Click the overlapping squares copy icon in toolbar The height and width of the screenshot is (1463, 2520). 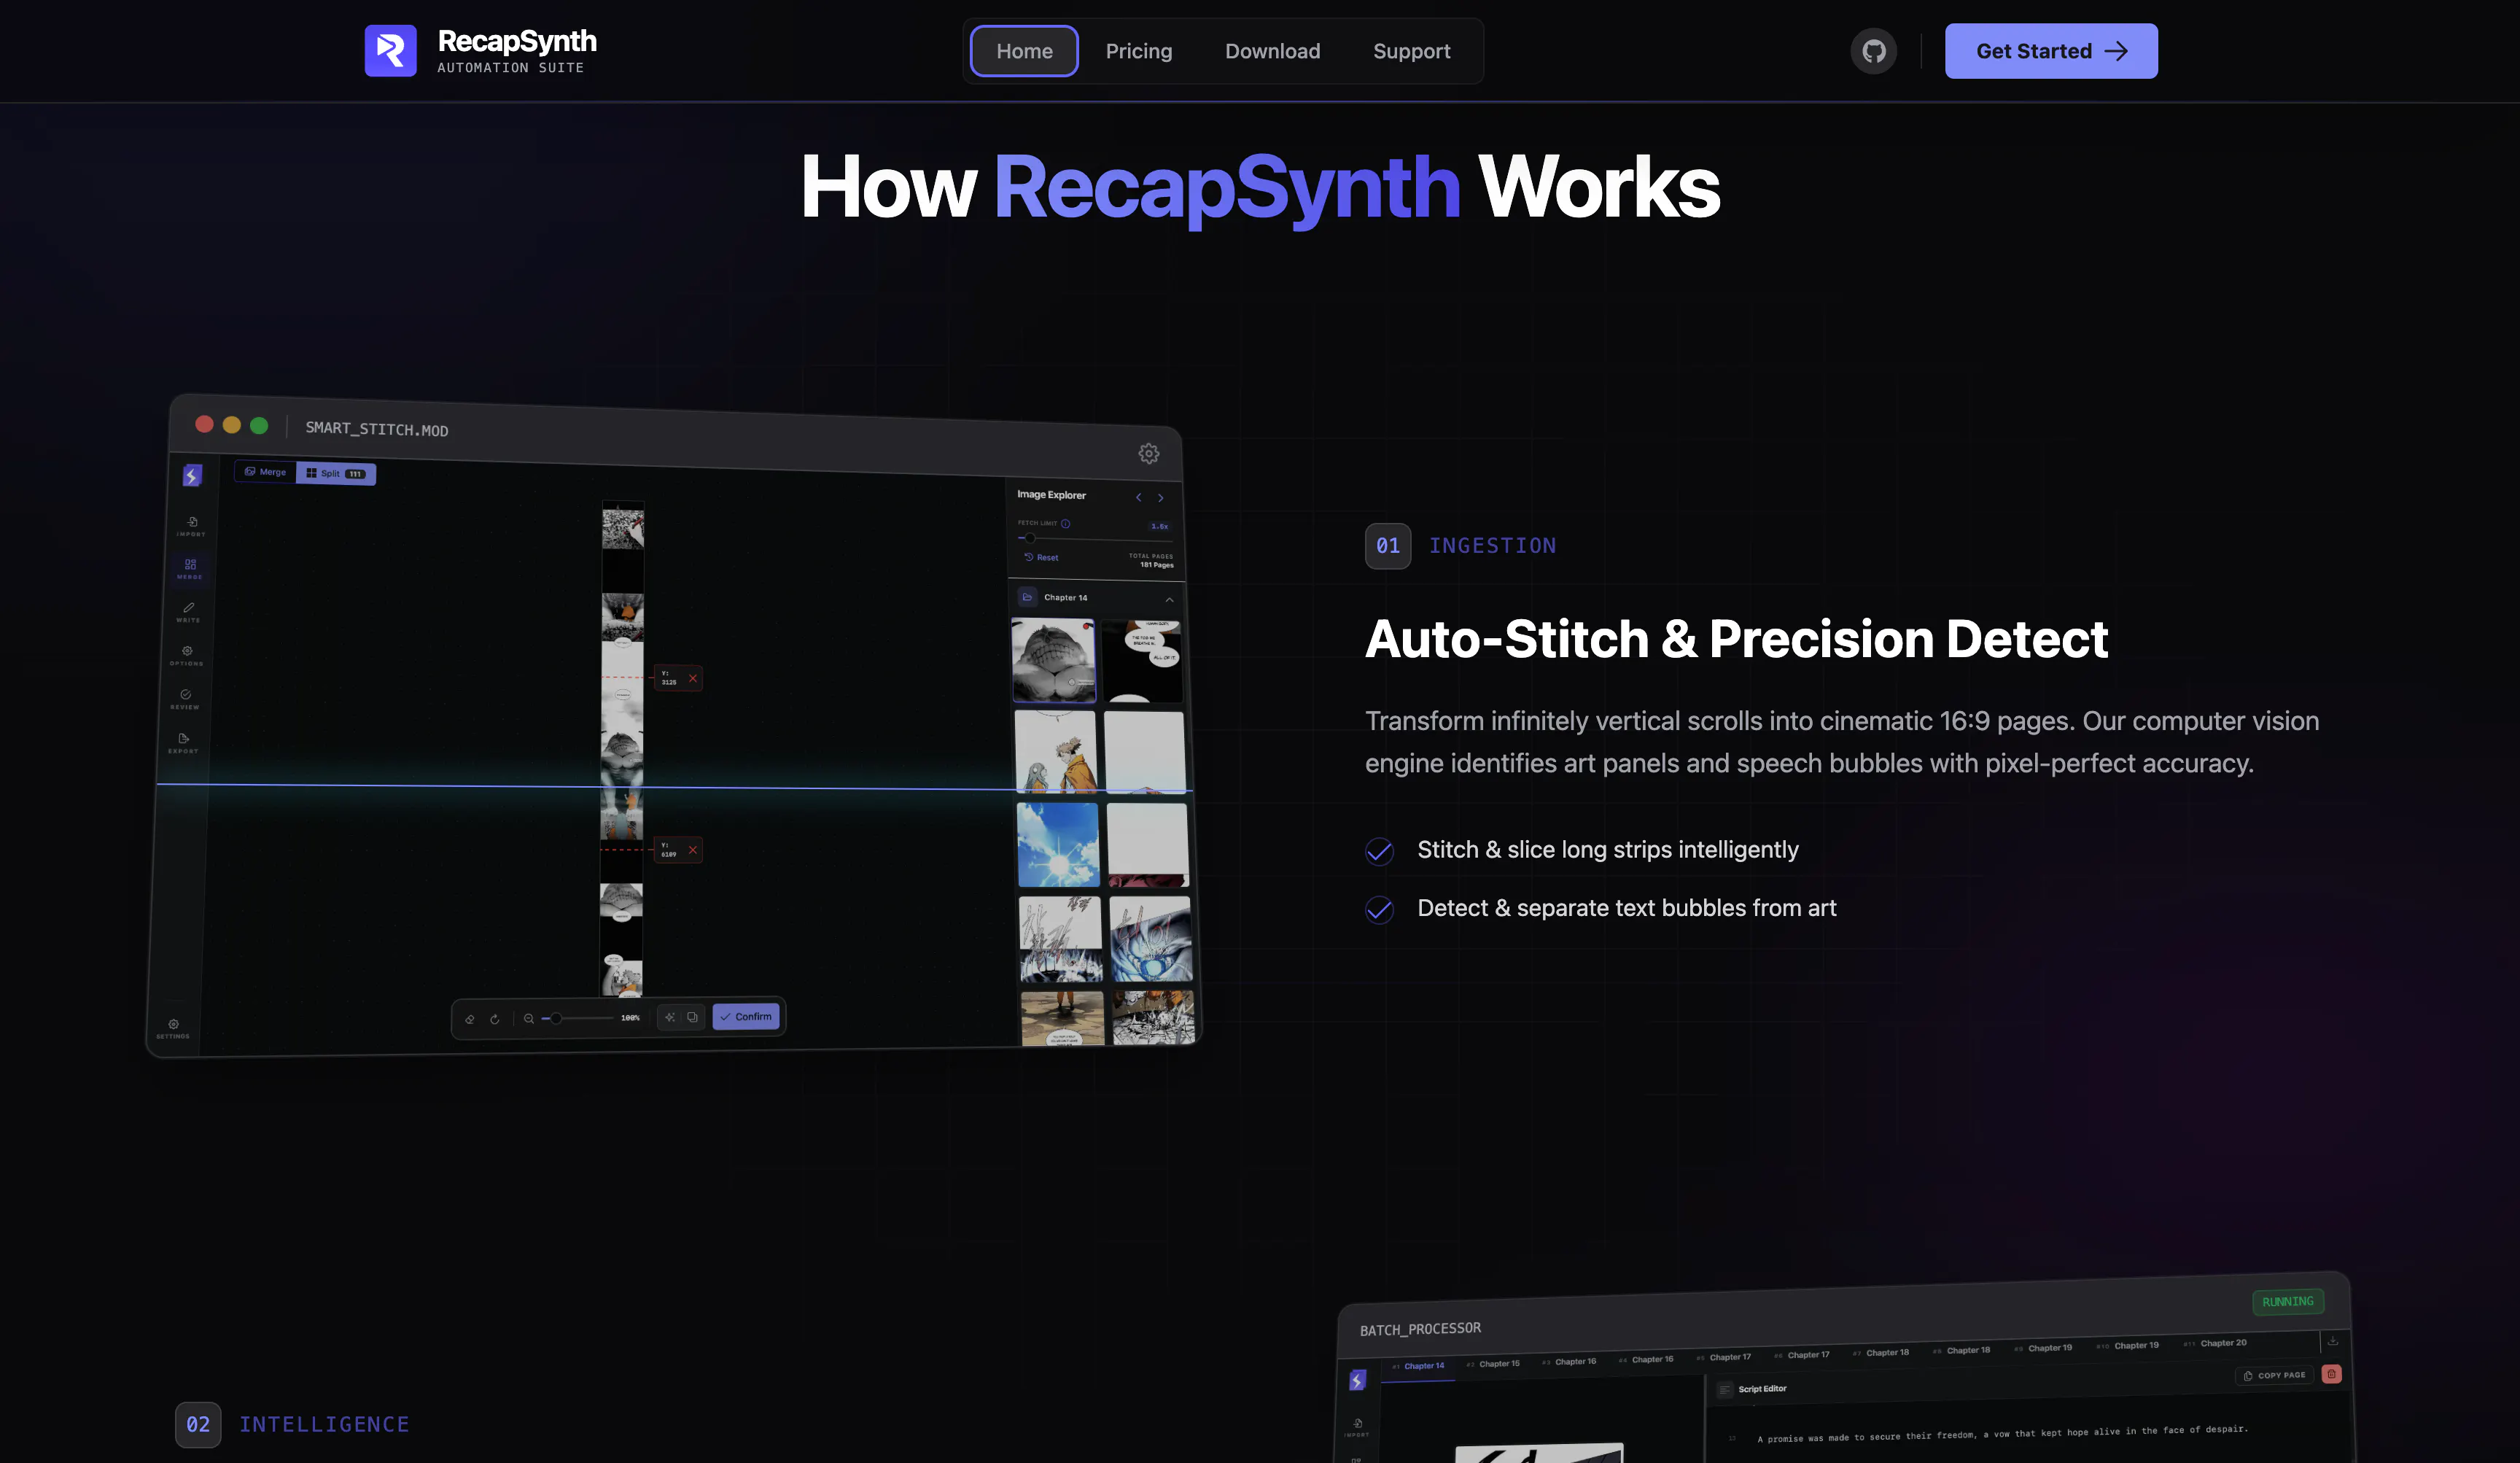click(x=692, y=1017)
